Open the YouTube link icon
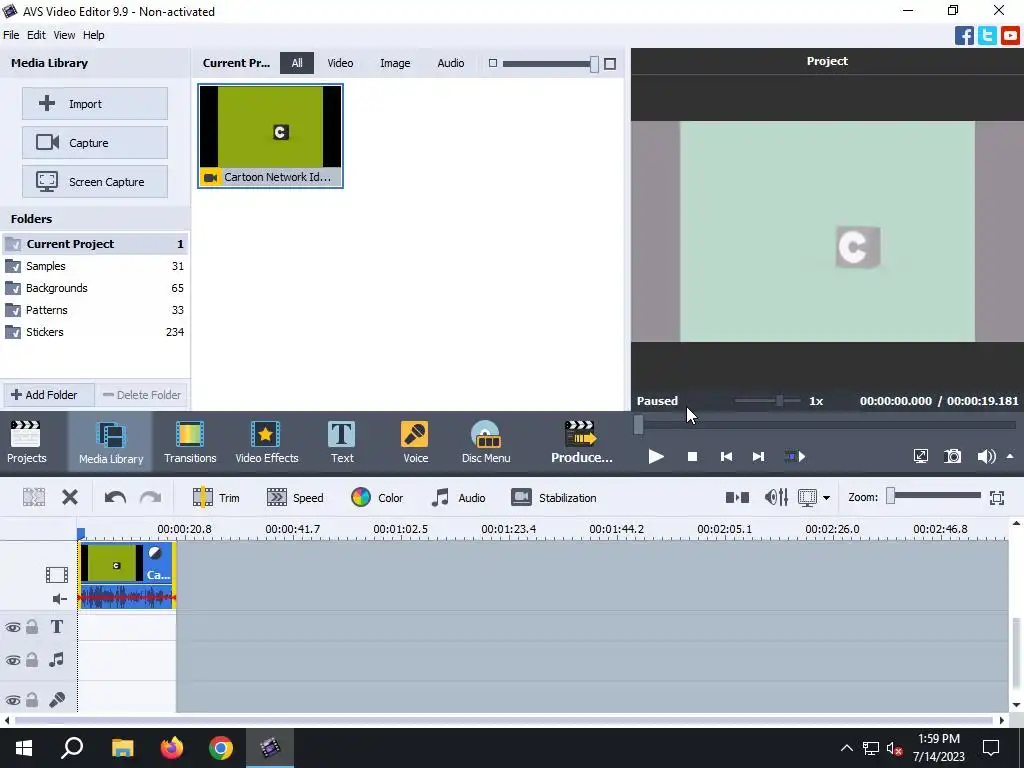 (x=1010, y=35)
